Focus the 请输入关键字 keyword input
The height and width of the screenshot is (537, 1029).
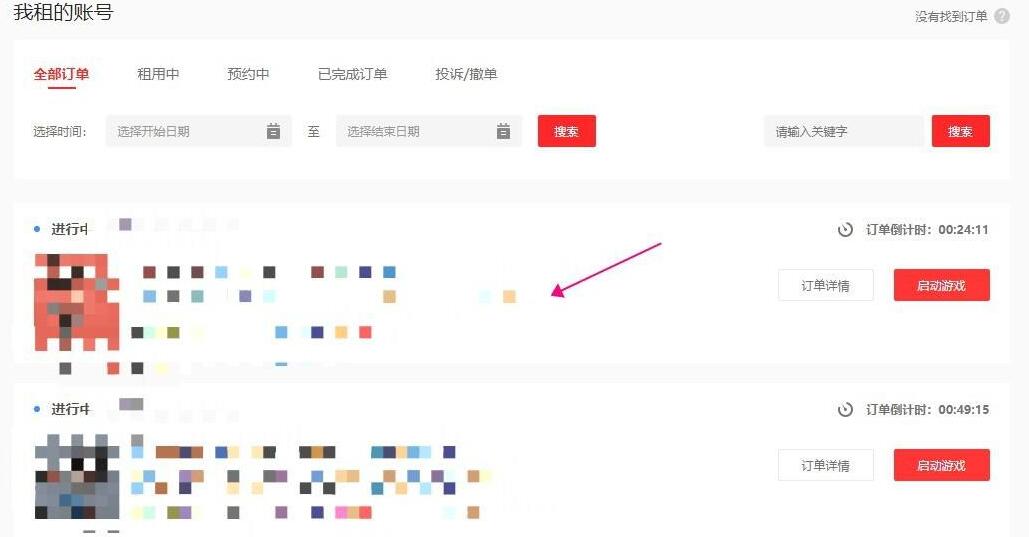tap(842, 131)
